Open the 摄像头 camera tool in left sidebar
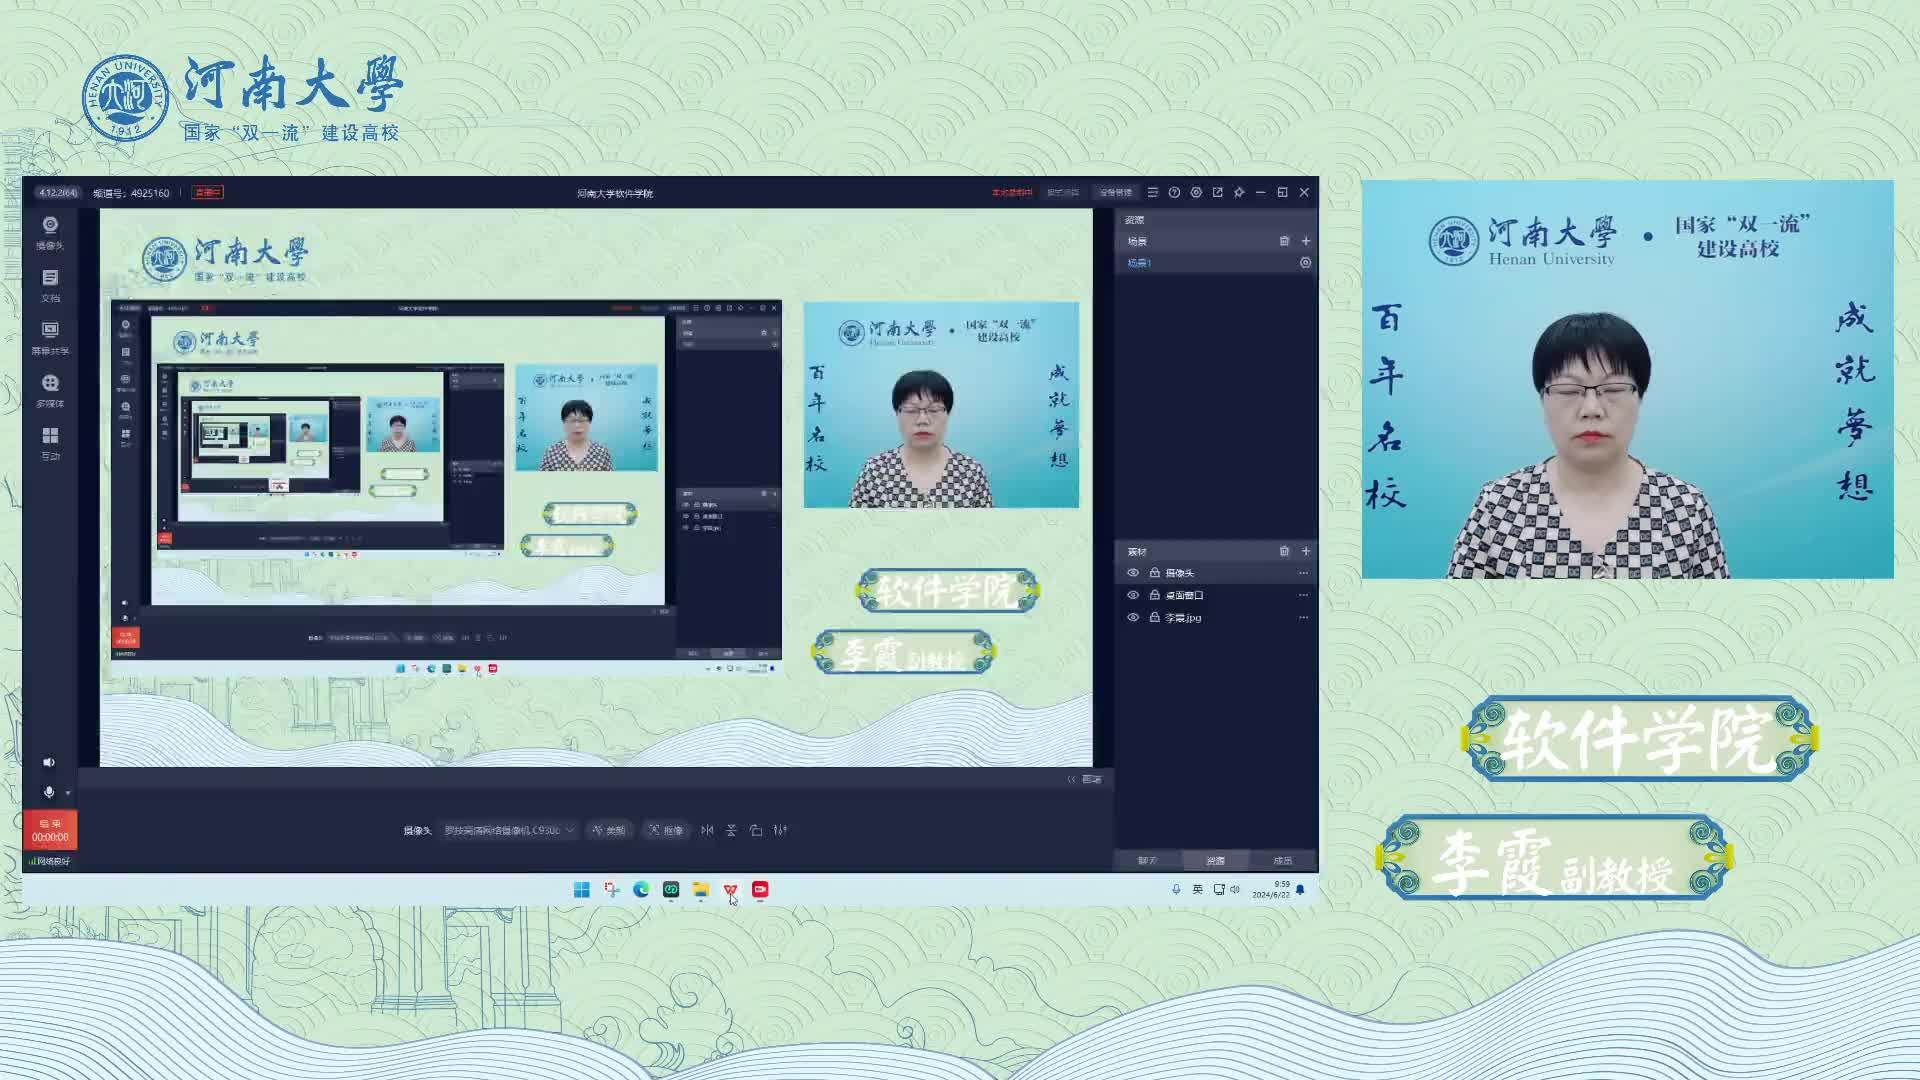 coord(50,232)
